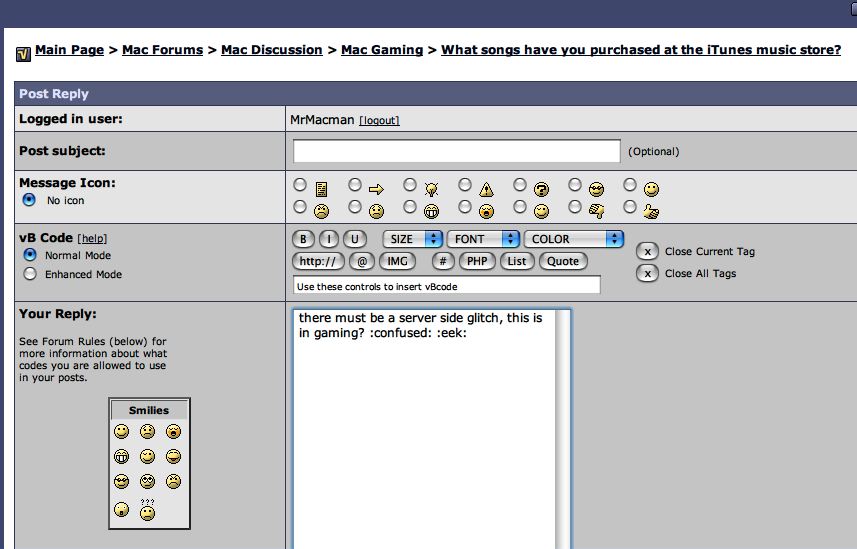This screenshot has height=549, width=857.
Task: Insert the confused ??? smiley in Smilies box
Action: (x=147, y=510)
